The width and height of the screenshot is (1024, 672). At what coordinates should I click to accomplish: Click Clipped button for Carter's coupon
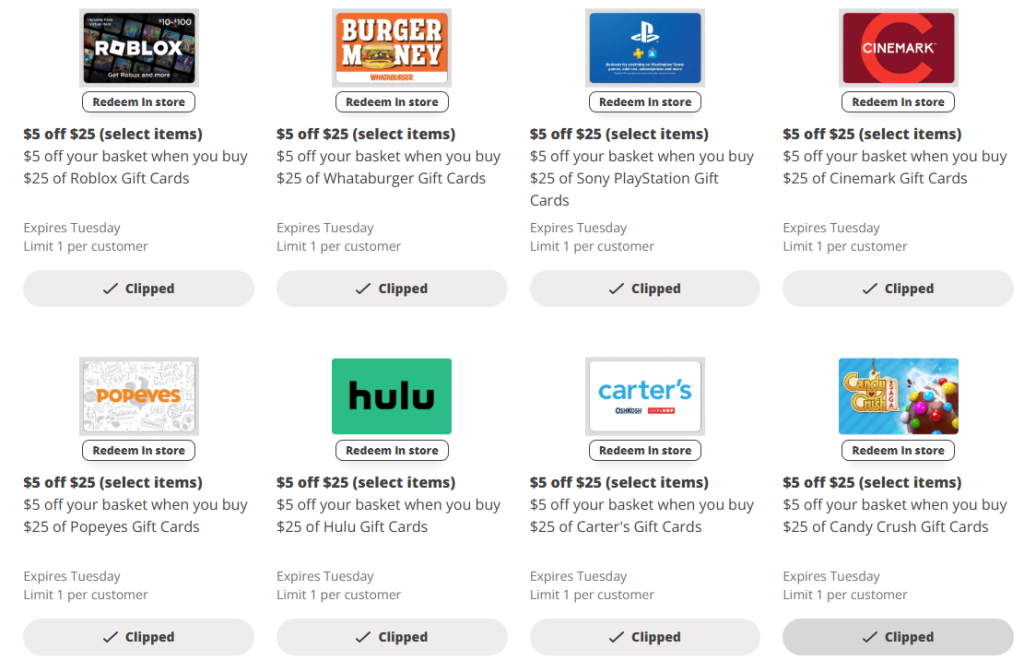click(645, 637)
